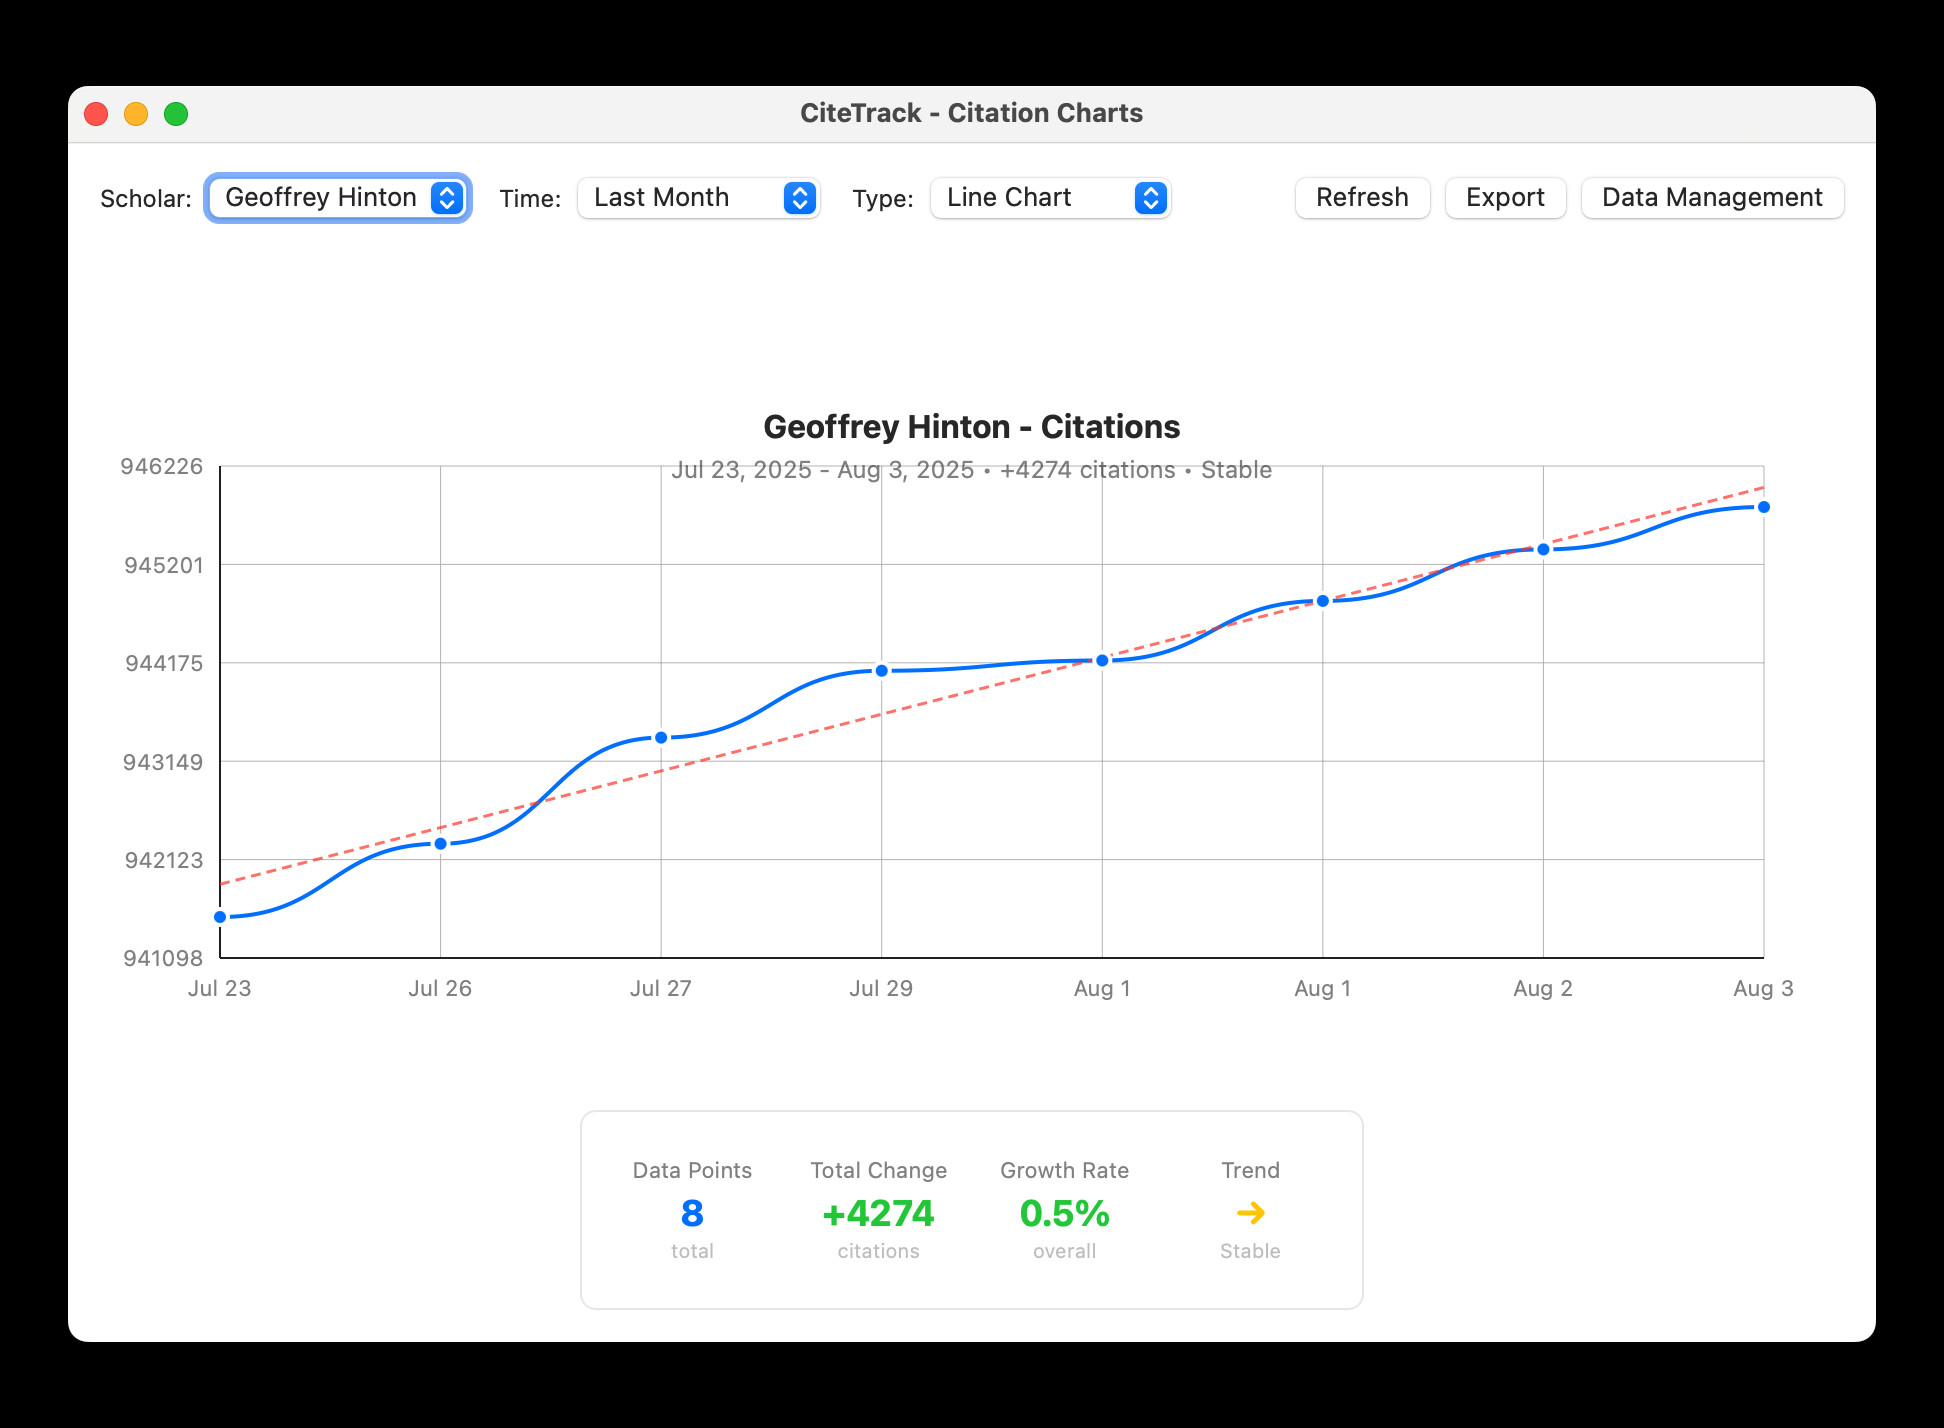1944x1428 pixels.
Task: Click the chart title Geoffrey Hinton - Citations
Action: tap(971, 427)
